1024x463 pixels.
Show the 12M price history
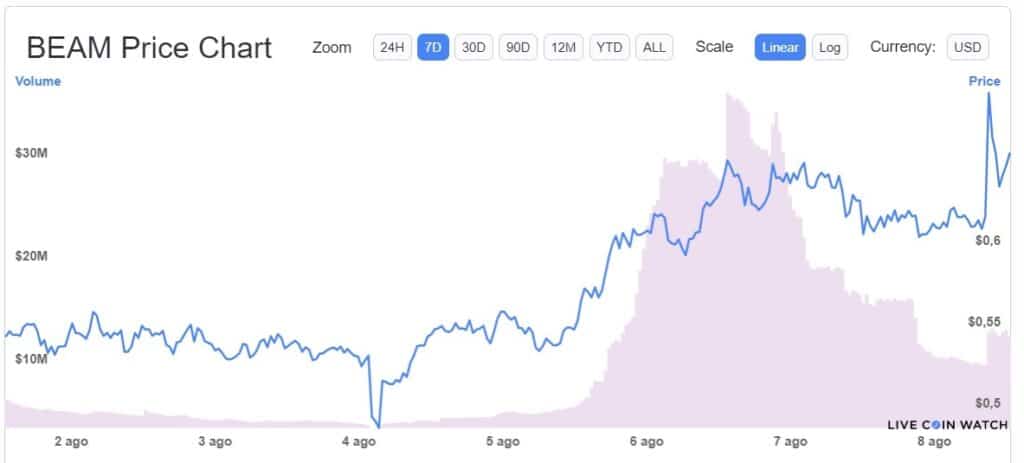click(563, 47)
